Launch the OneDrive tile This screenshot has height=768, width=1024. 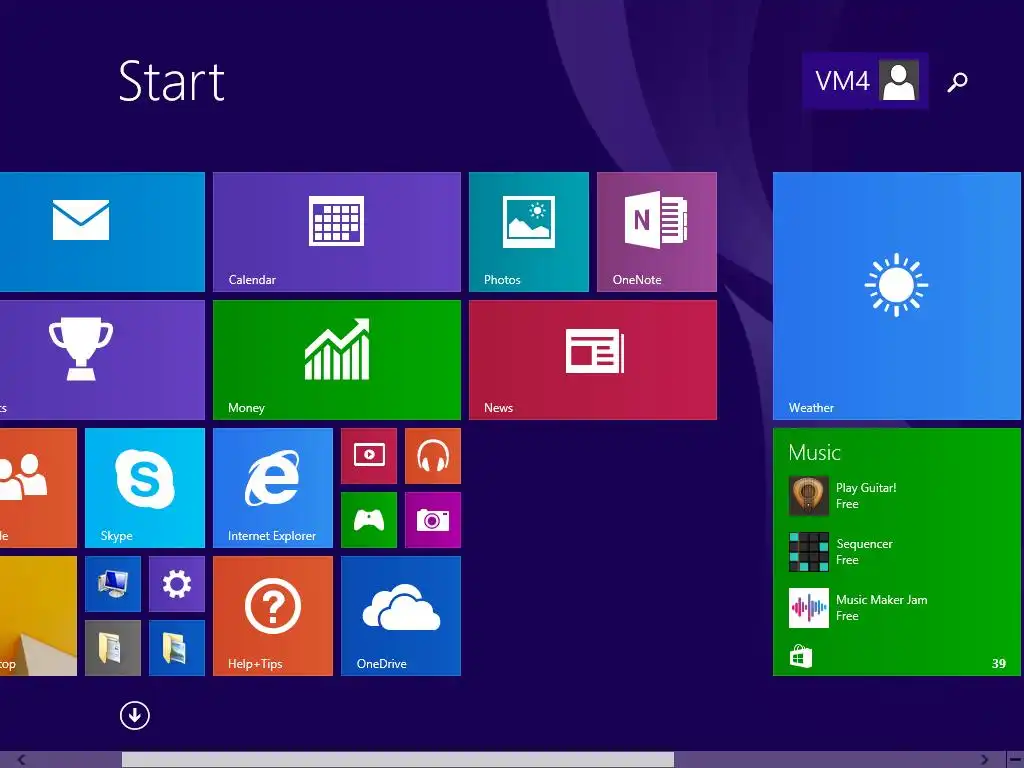(401, 616)
